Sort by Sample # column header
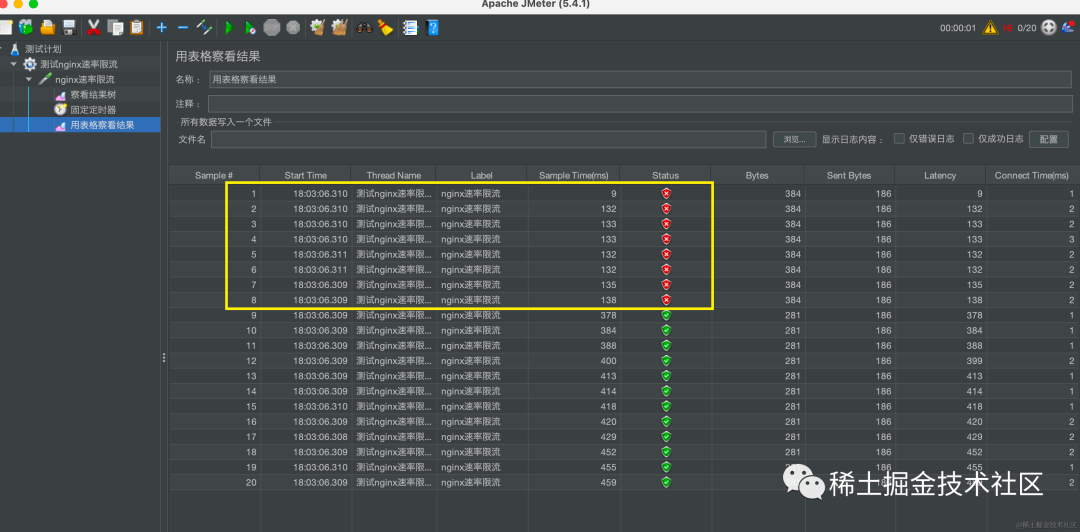This screenshot has width=1080, height=532. coord(214,176)
